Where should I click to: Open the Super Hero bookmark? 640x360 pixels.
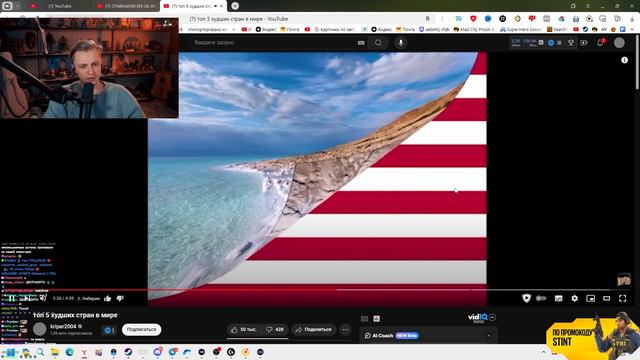520,29
